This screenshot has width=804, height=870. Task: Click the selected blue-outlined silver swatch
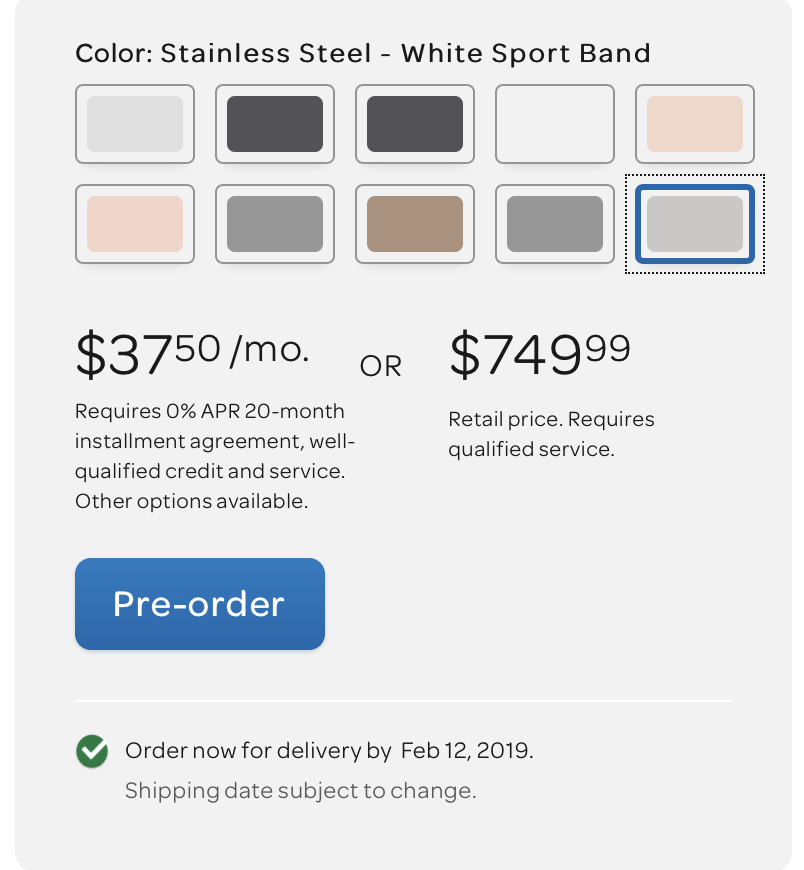click(x=695, y=224)
